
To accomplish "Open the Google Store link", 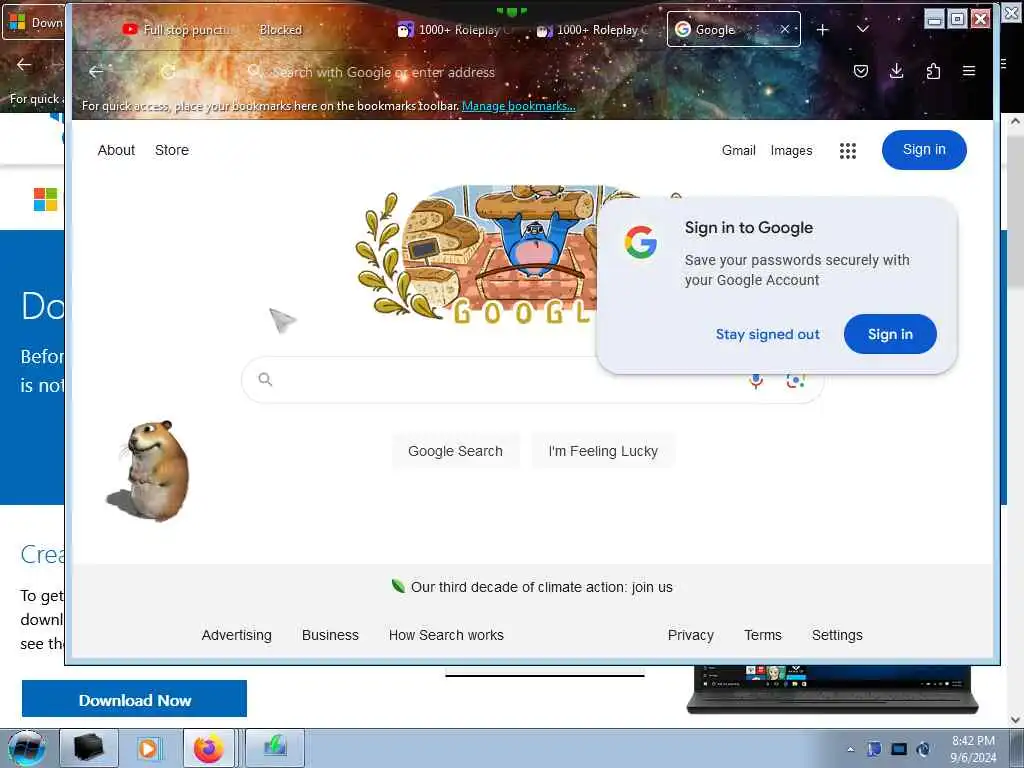I will pos(172,150).
